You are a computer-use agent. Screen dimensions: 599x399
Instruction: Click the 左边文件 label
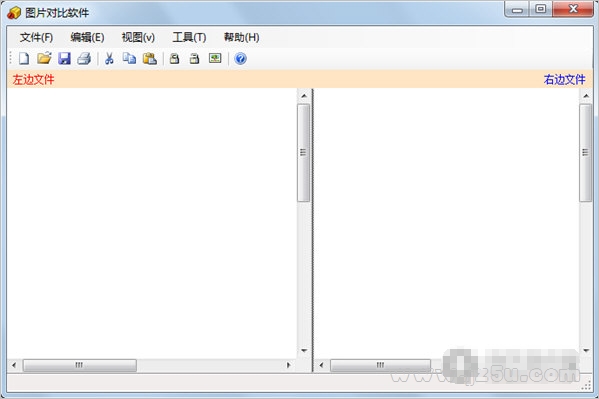33,79
